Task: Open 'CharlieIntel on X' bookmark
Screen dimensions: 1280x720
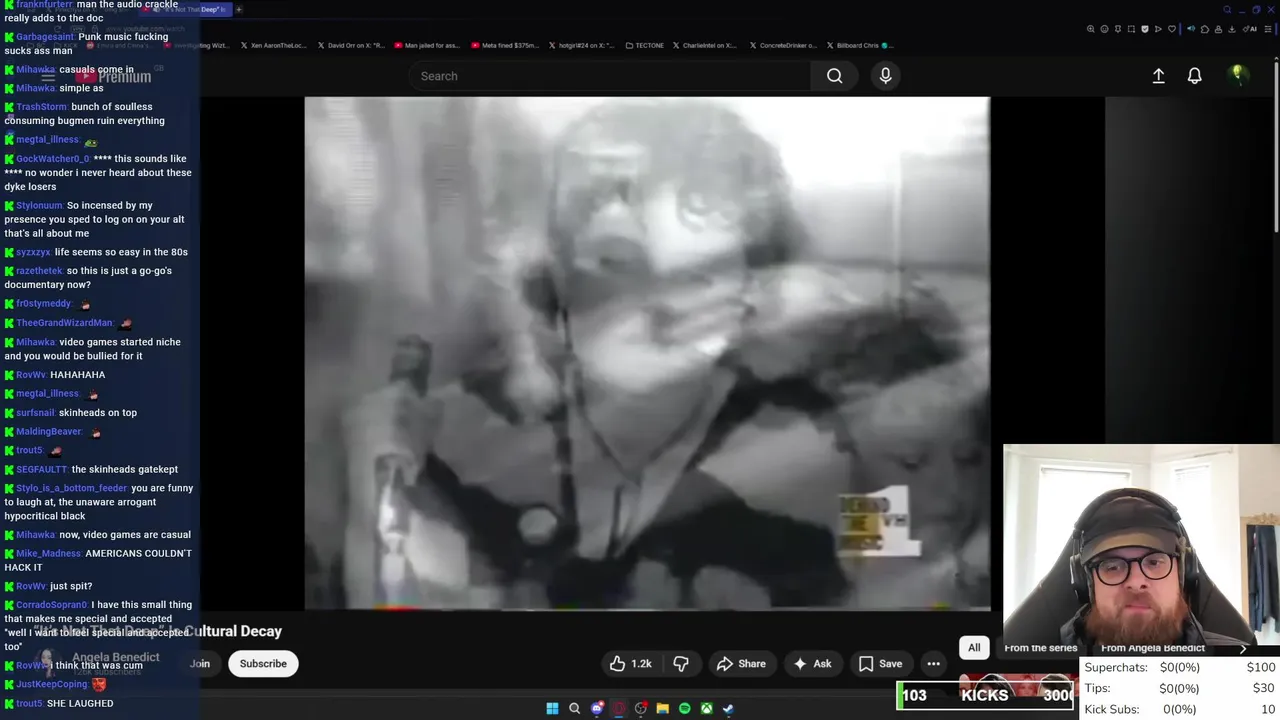Action: pyautogui.click(x=705, y=45)
